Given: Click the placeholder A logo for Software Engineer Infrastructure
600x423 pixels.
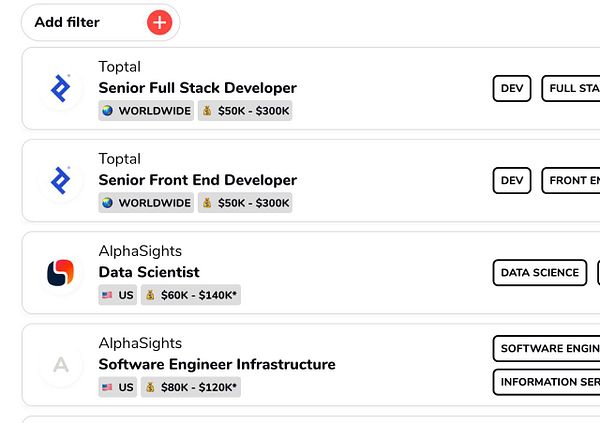Looking at the screenshot, I should 60,365.
